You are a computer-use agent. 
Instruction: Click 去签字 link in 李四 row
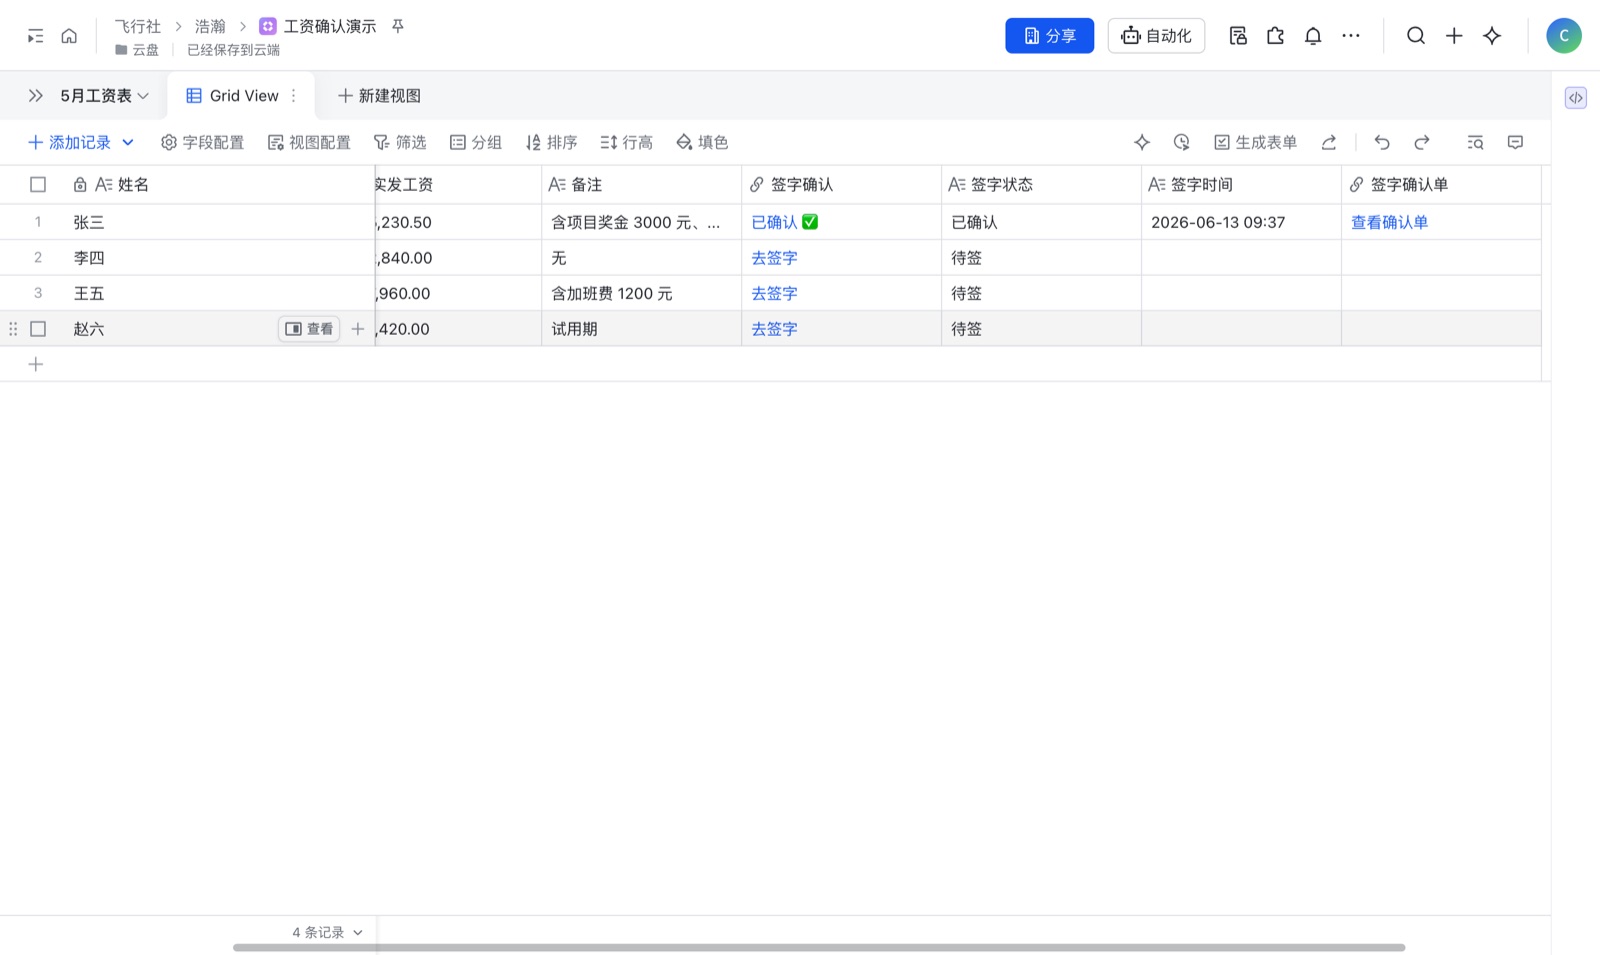[x=774, y=258]
